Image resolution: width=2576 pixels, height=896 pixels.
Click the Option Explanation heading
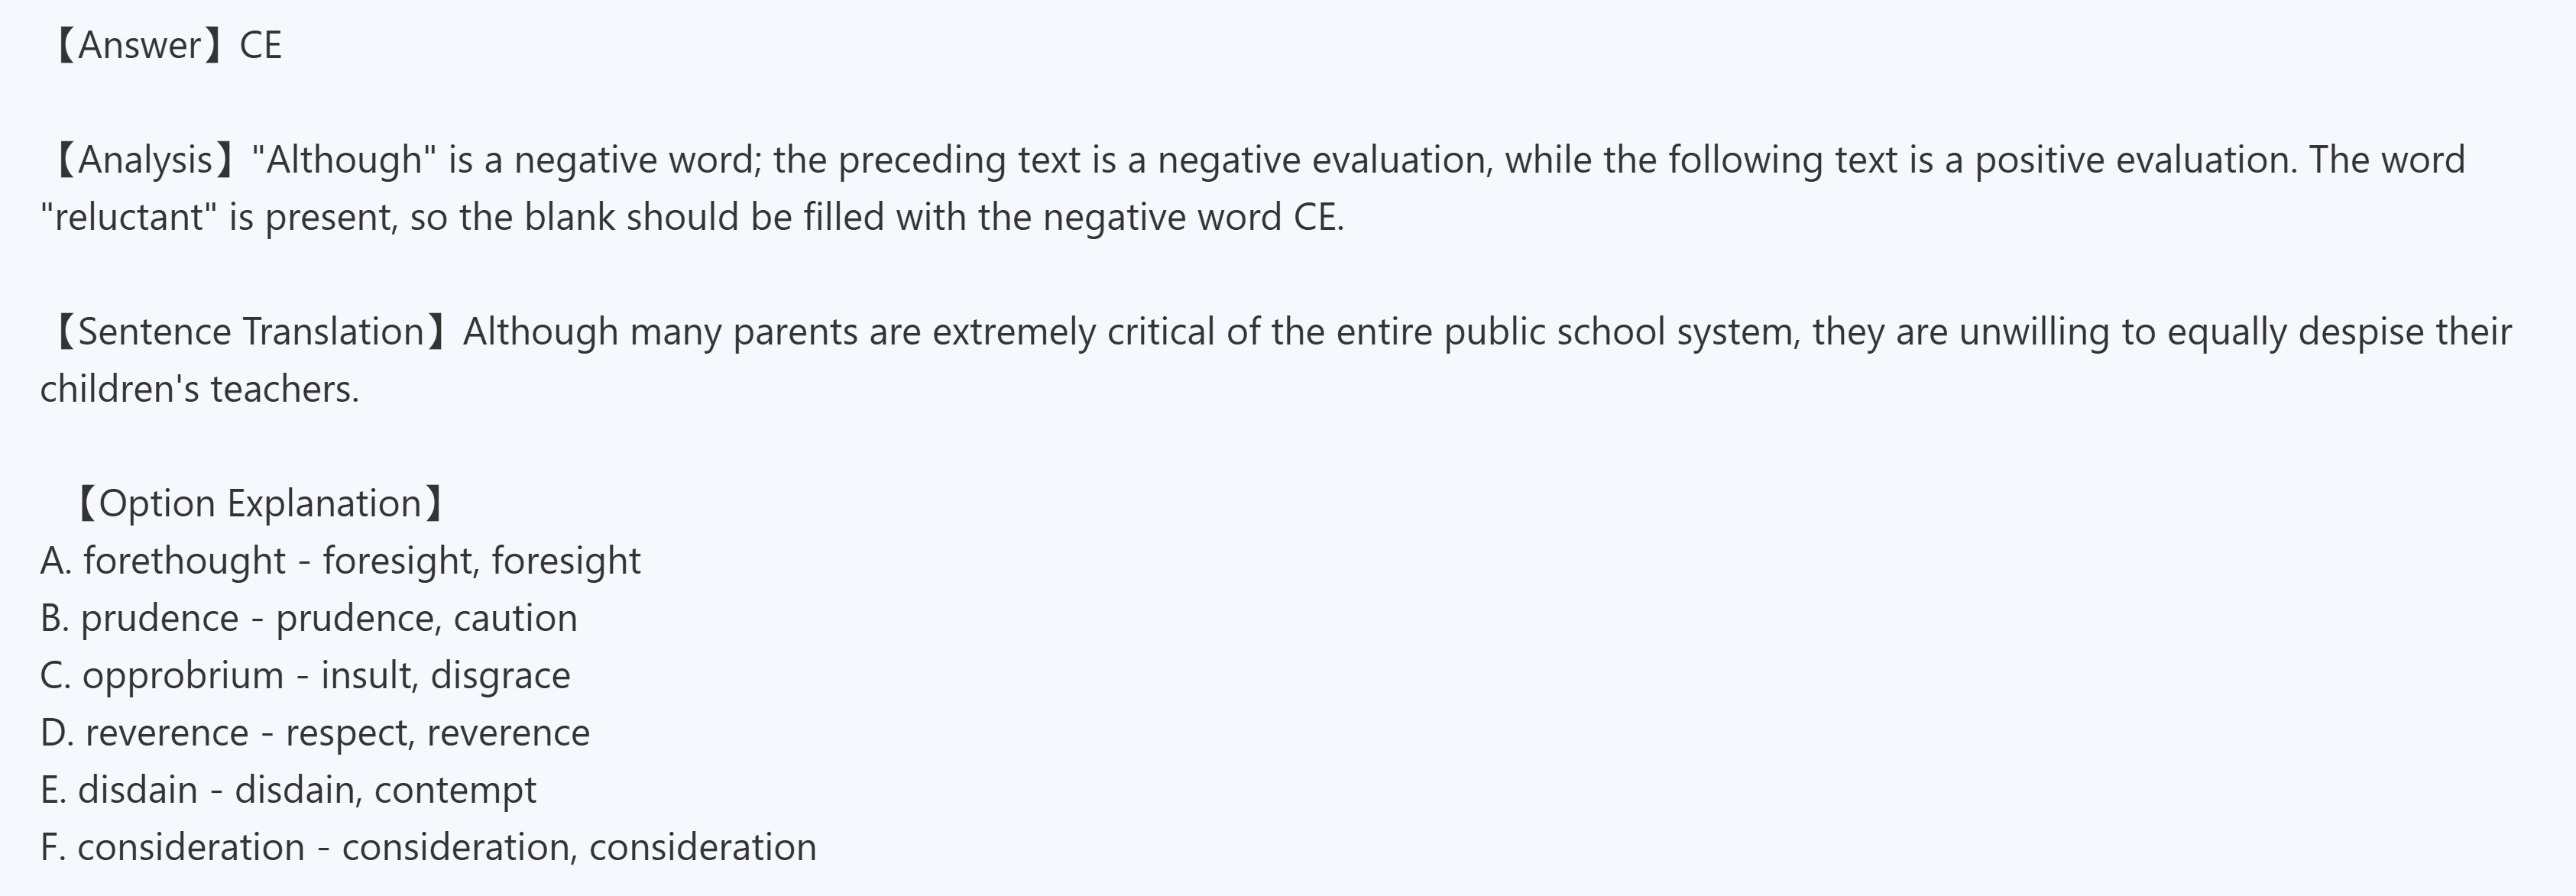[x=260, y=503]
